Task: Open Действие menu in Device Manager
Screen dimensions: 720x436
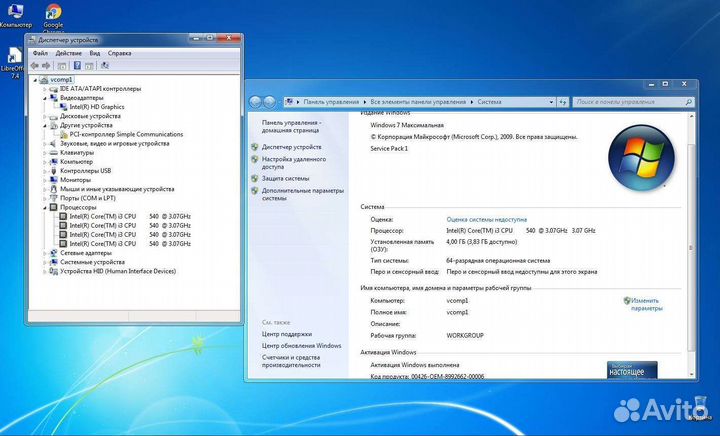Action: [68, 53]
